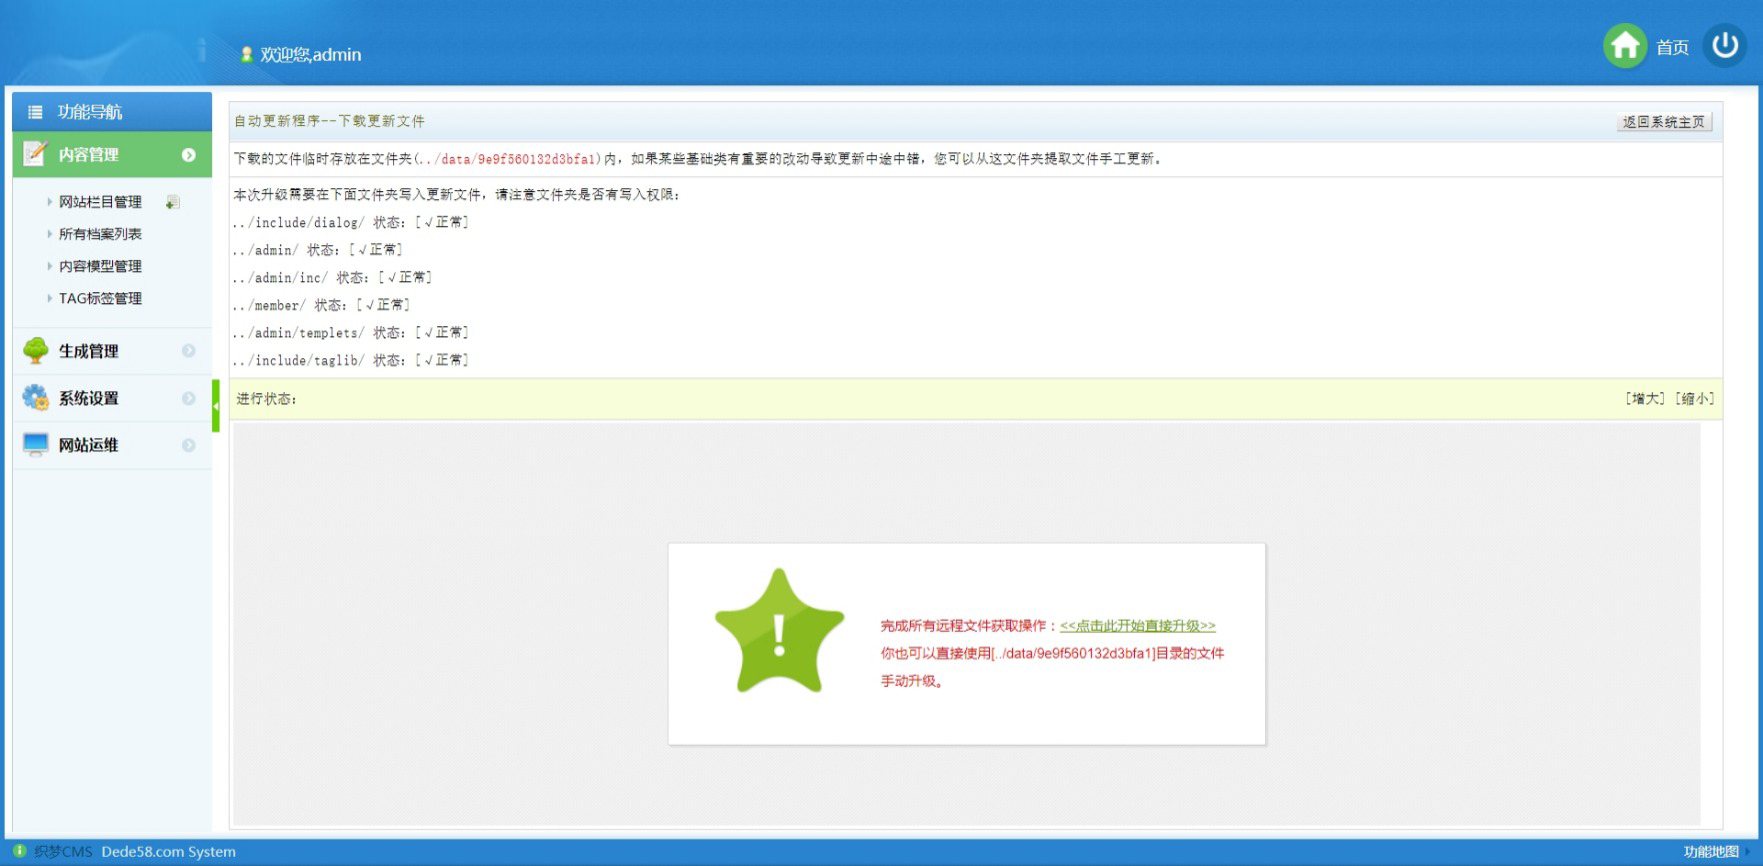Image resolution: width=1763 pixels, height=866 pixels.
Task: Open TAG标签管理 menu item
Action: point(100,298)
